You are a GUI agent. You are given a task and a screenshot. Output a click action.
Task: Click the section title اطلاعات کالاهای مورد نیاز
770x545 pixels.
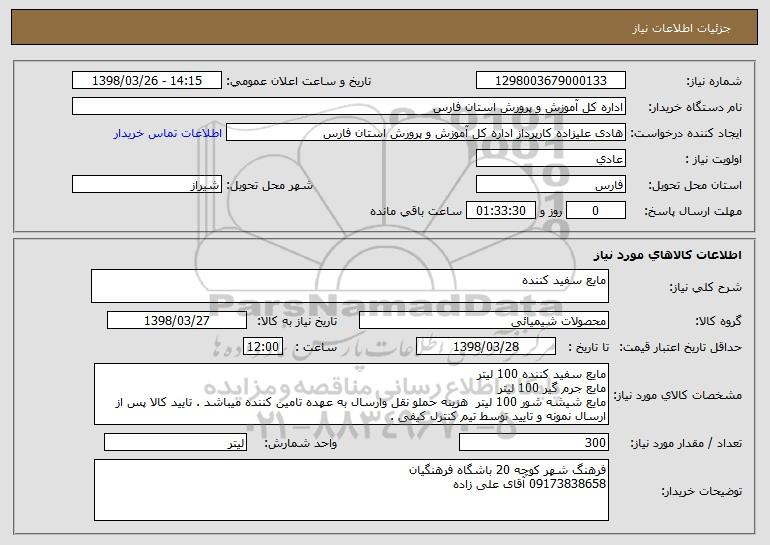click(668, 255)
